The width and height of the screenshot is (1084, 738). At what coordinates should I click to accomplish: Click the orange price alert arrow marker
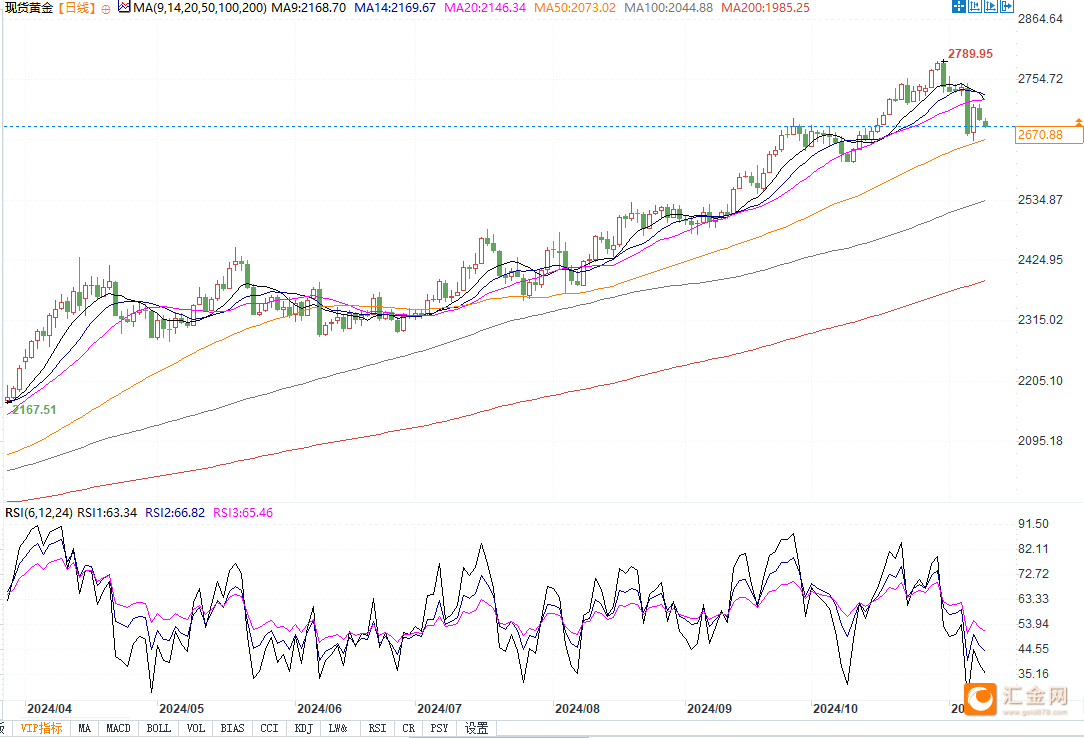pos(1078,122)
